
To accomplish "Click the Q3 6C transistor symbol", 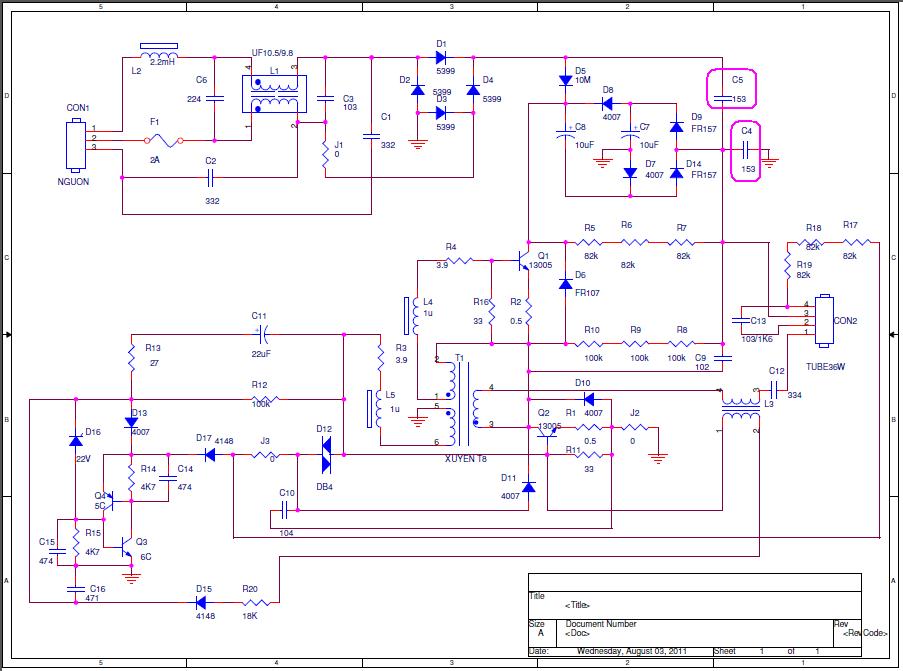I will pos(126,546).
